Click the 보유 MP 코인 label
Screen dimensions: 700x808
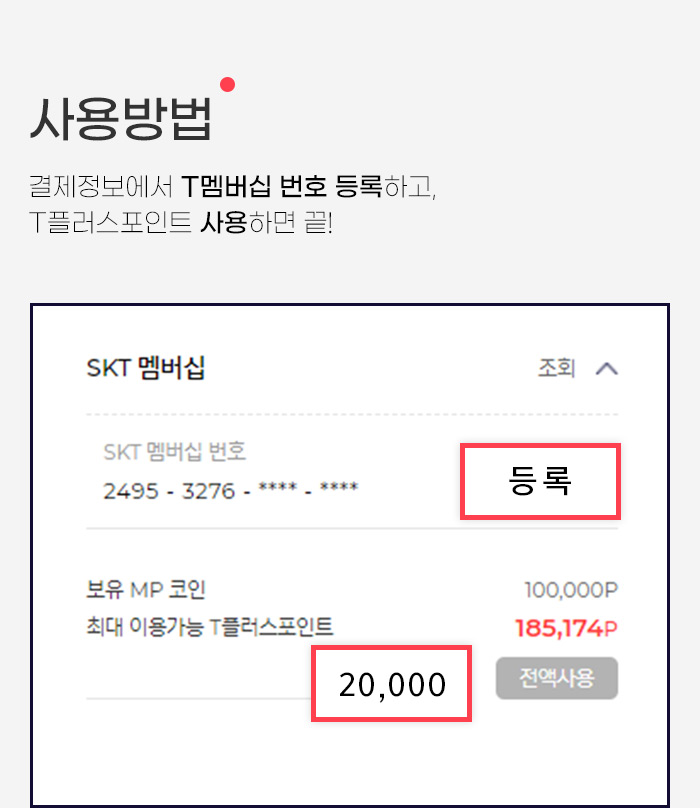[146, 590]
